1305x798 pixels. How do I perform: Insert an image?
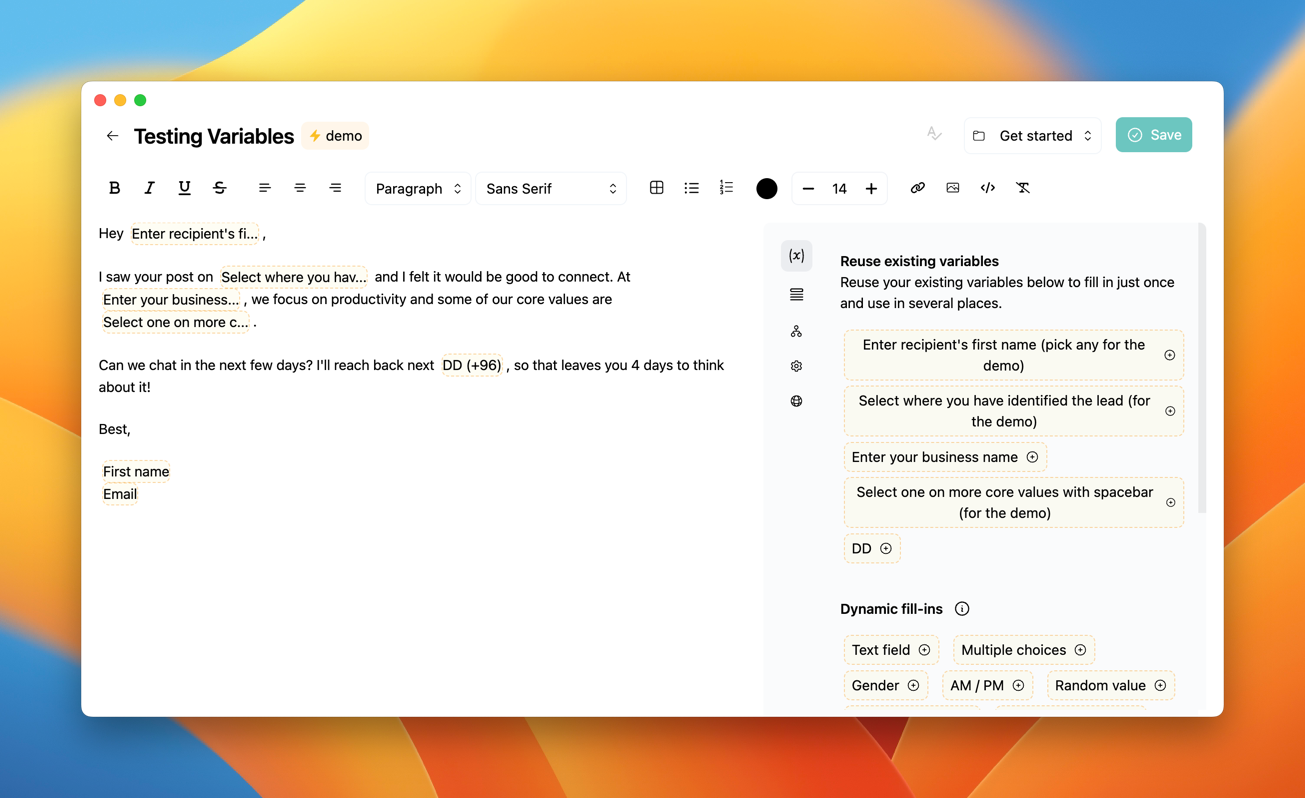[952, 188]
